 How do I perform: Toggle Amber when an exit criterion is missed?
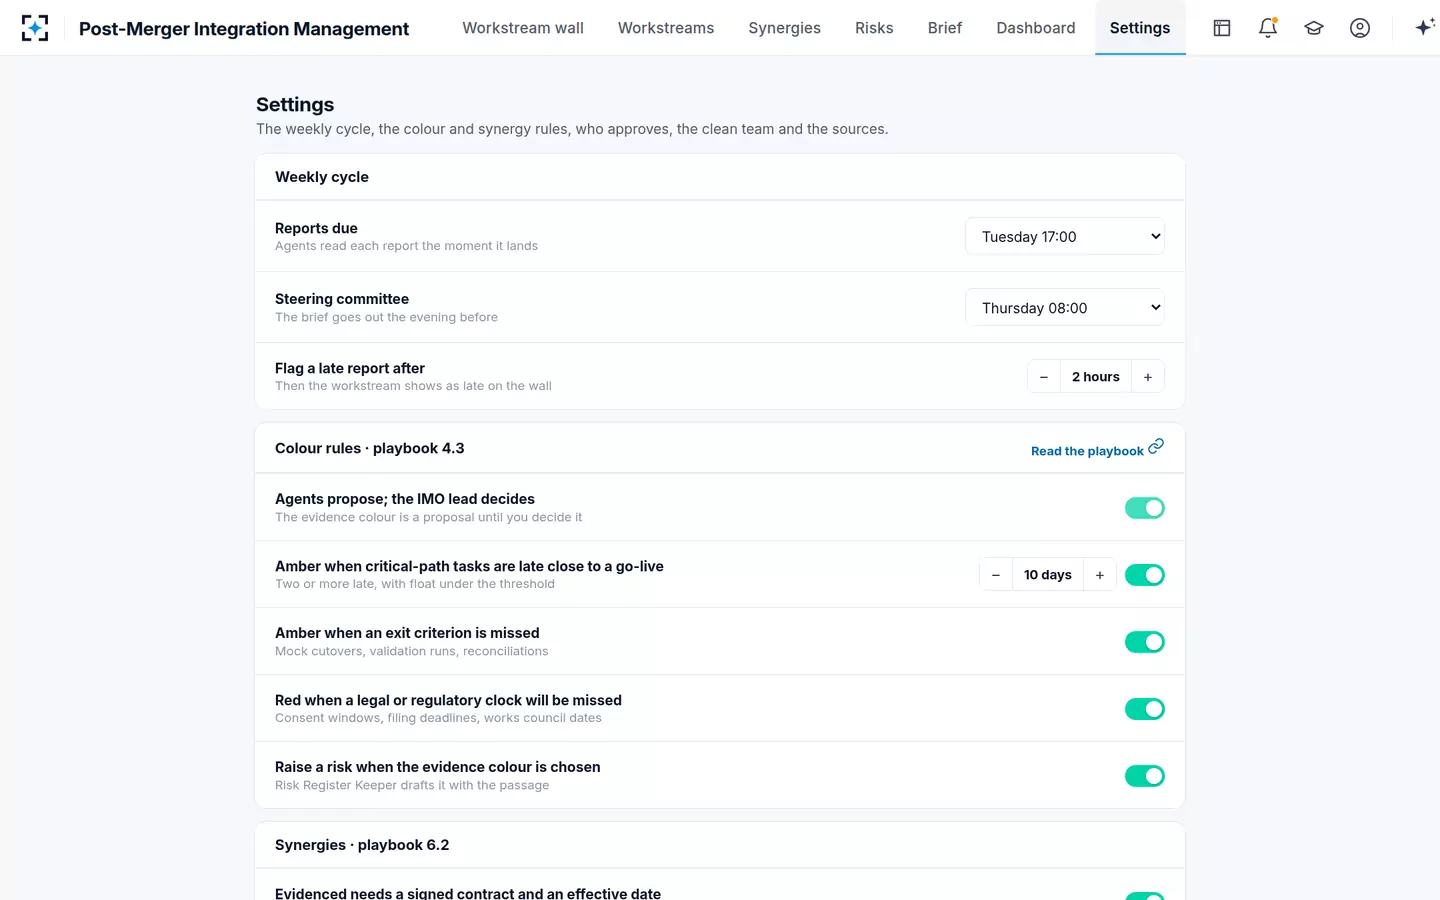[x=1145, y=642]
